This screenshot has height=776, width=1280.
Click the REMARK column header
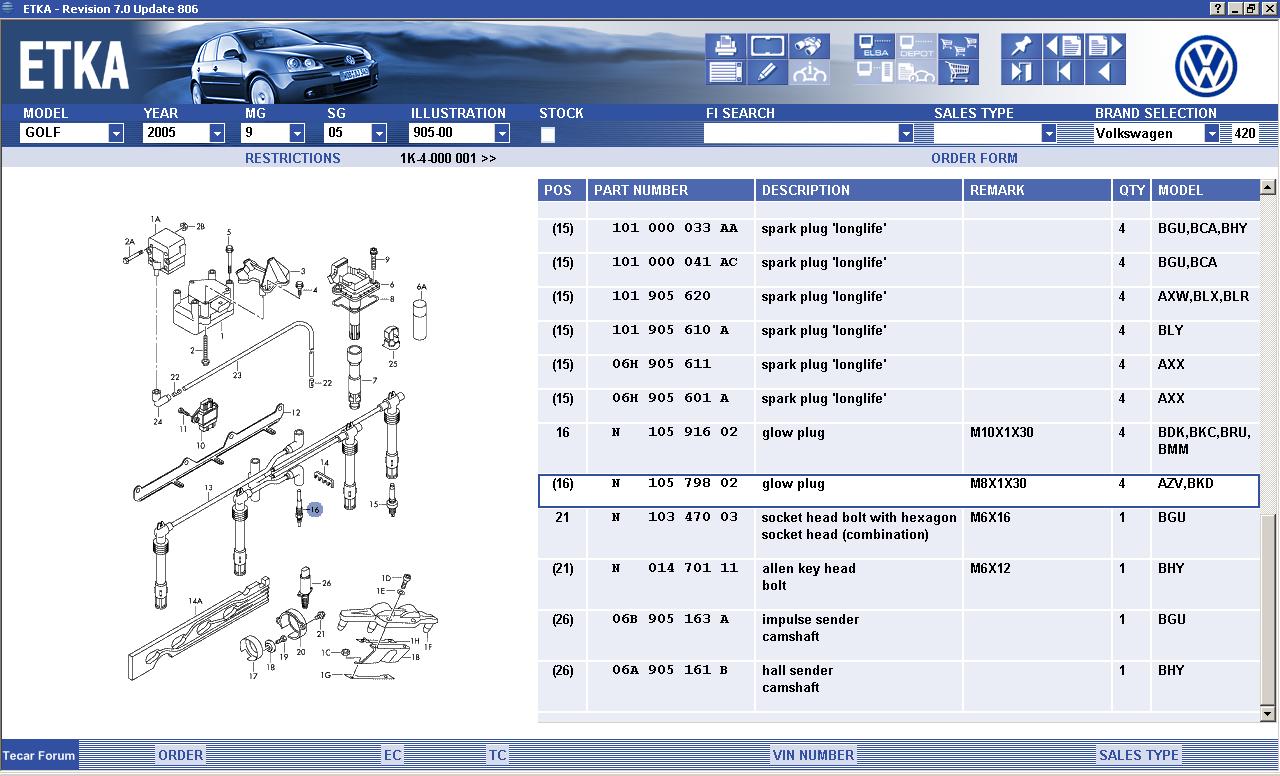point(1038,190)
